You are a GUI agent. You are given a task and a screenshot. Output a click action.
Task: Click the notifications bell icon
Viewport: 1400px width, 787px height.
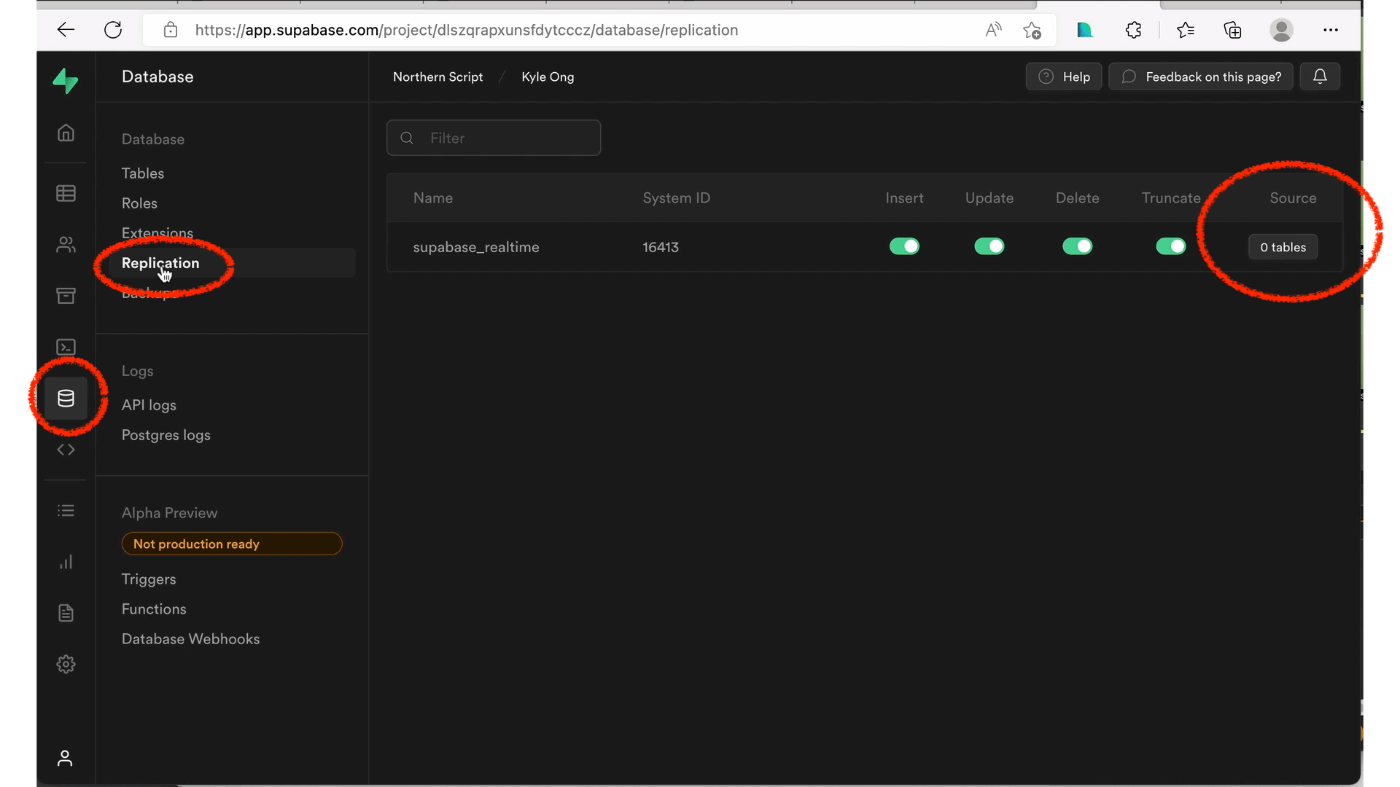(x=1320, y=77)
